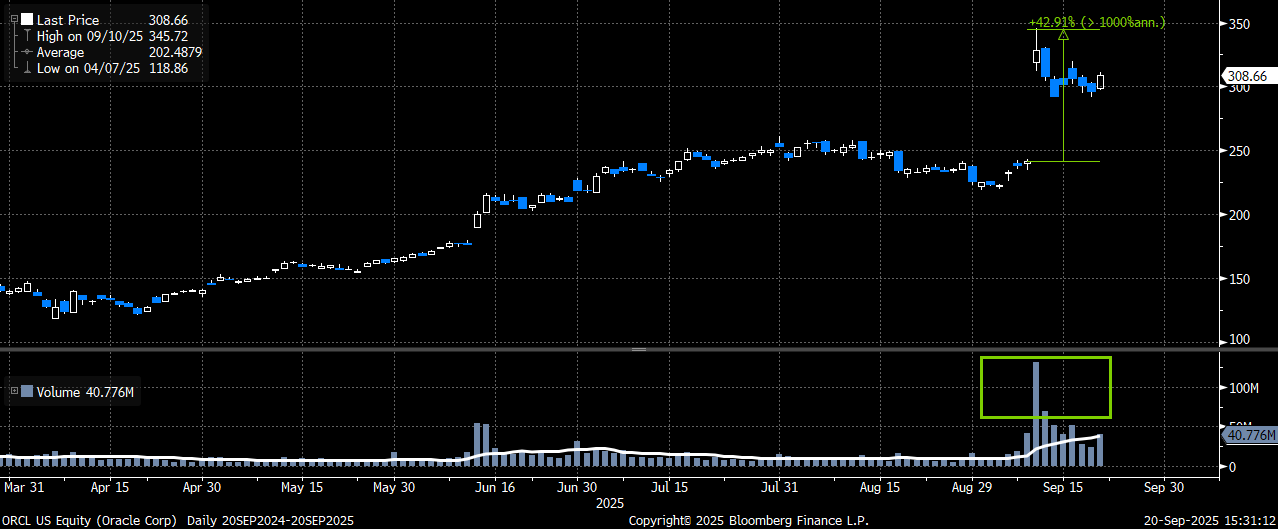Click the 308.66 last price axis tag

(1247, 76)
